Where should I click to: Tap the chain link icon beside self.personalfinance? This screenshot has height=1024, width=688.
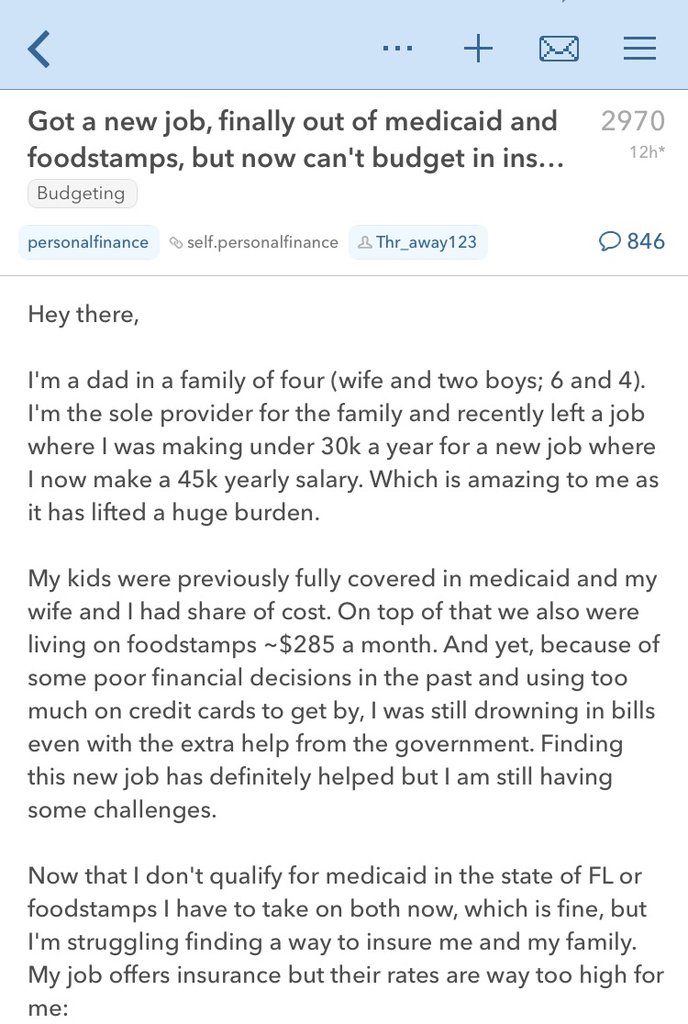click(175, 243)
